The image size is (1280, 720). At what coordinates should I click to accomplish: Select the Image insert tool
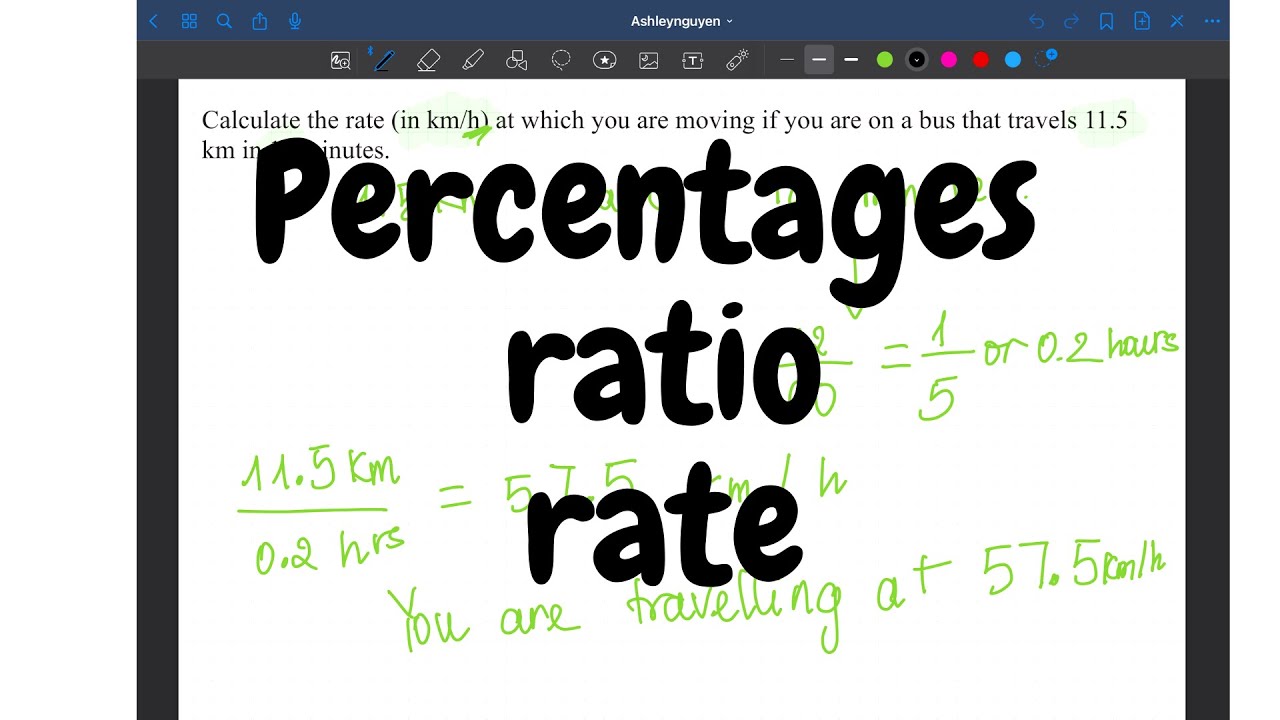(x=649, y=60)
